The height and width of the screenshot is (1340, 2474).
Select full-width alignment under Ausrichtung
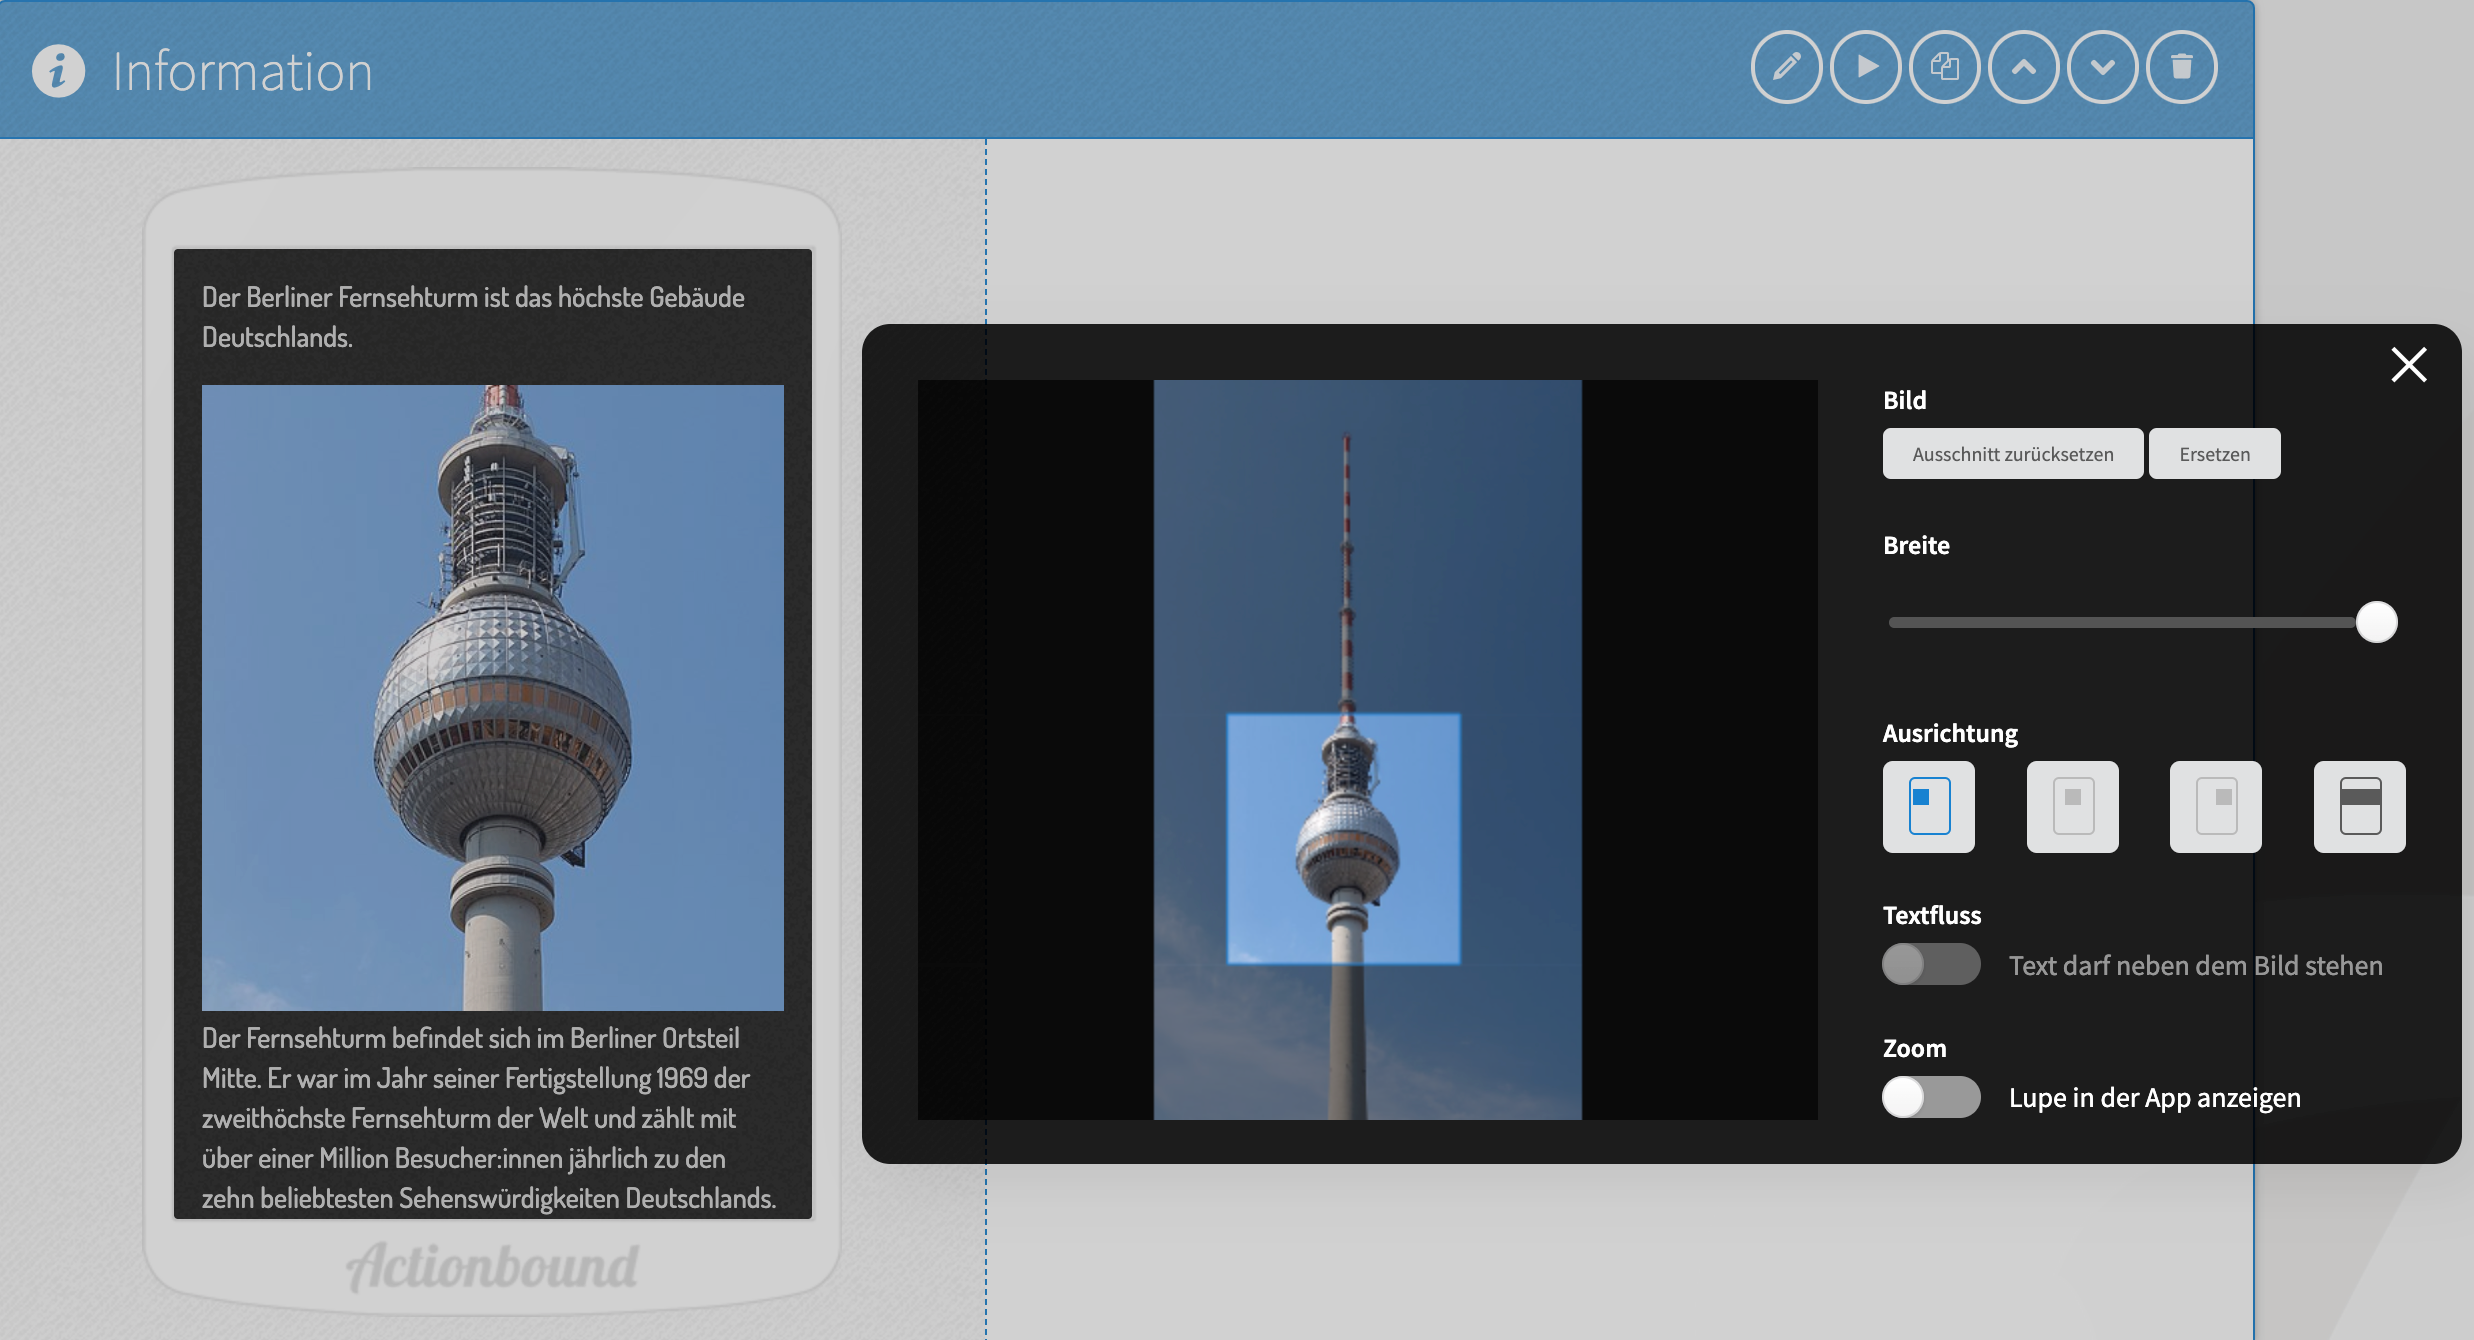click(x=2360, y=806)
